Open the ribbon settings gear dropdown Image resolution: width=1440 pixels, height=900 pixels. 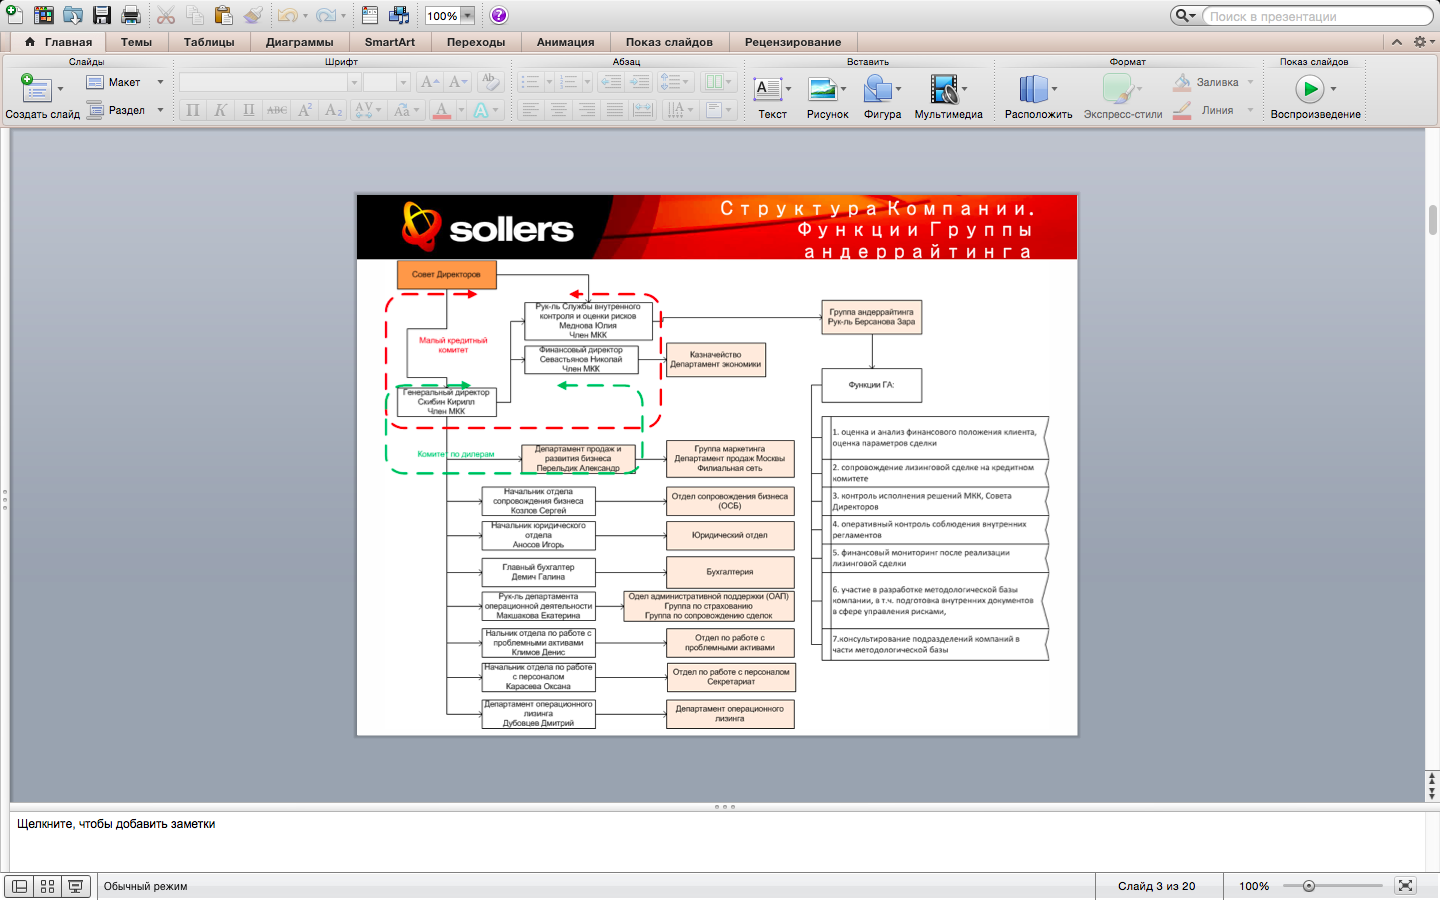tap(1424, 42)
